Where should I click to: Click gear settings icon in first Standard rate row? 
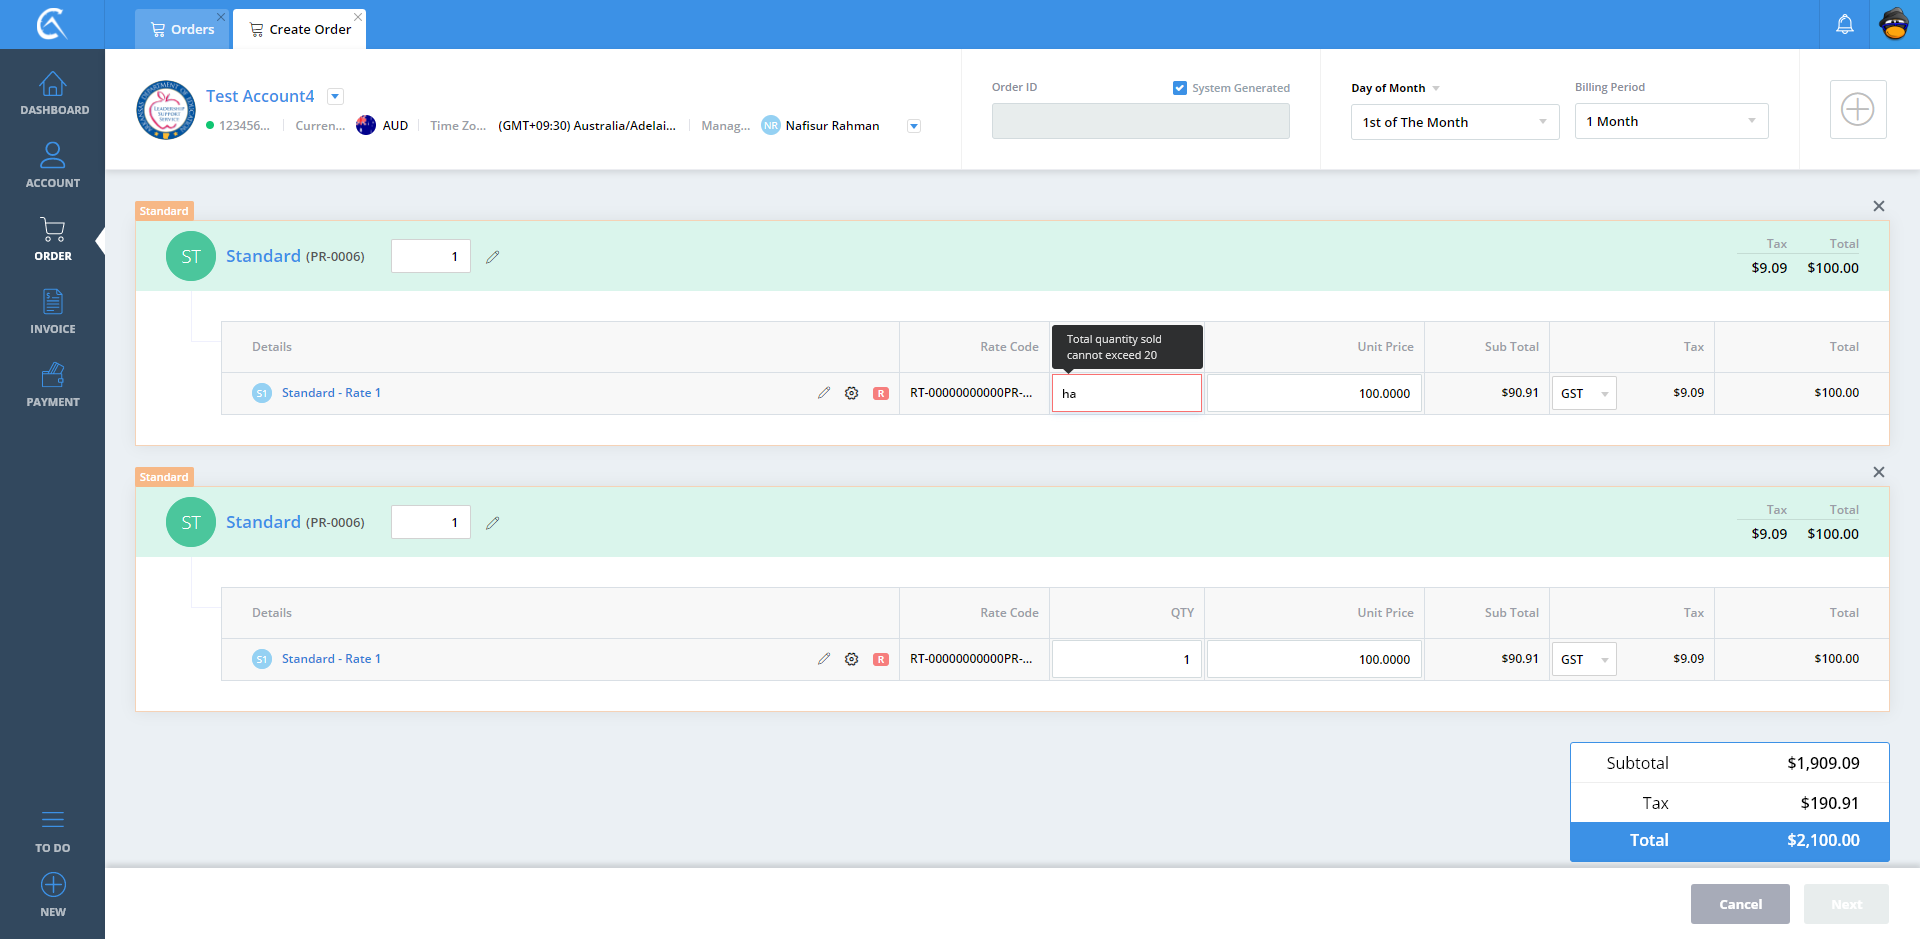pyautogui.click(x=851, y=394)
